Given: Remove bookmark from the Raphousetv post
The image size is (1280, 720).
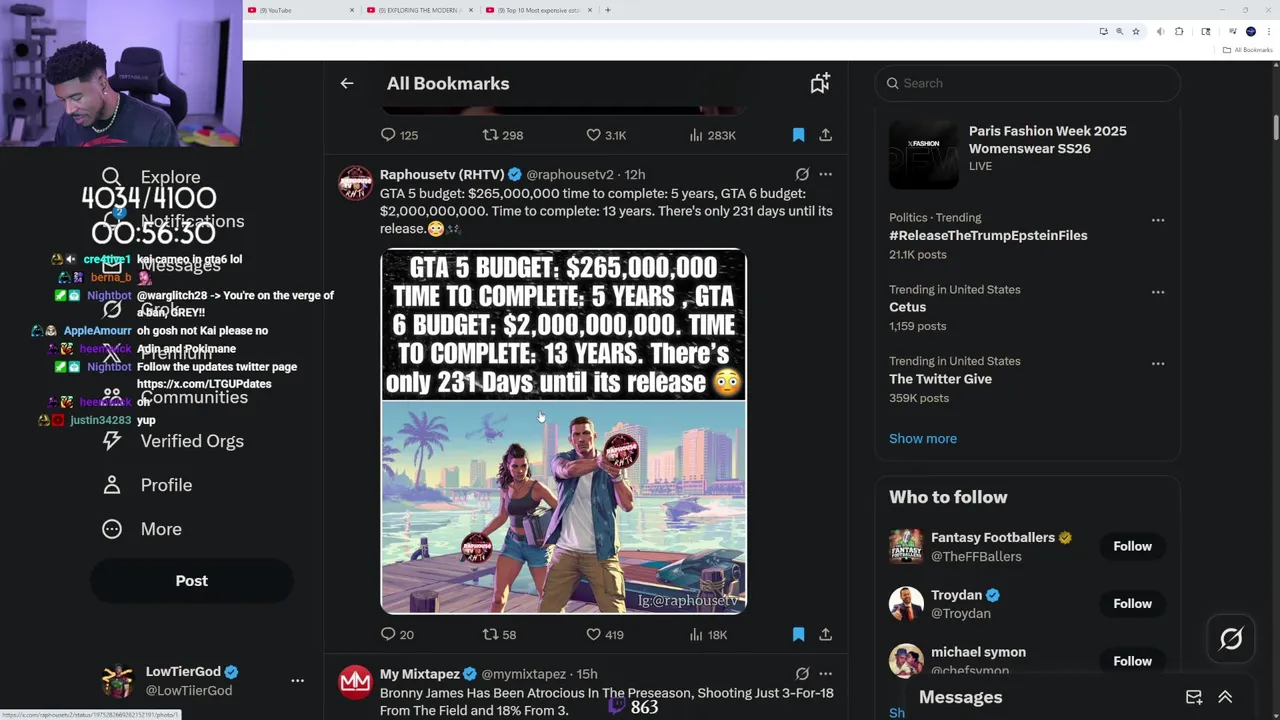Looking at the screenshot, I should pos(798,634).
